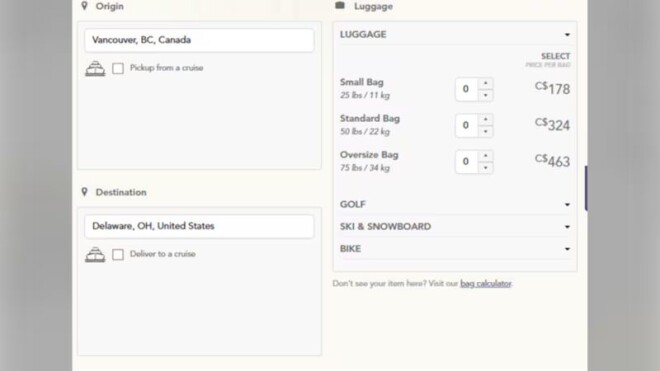Click the suitcase icon beside Luggage heading
The image size is (660, 371).
pyautogui.click(x=340, y=5)
